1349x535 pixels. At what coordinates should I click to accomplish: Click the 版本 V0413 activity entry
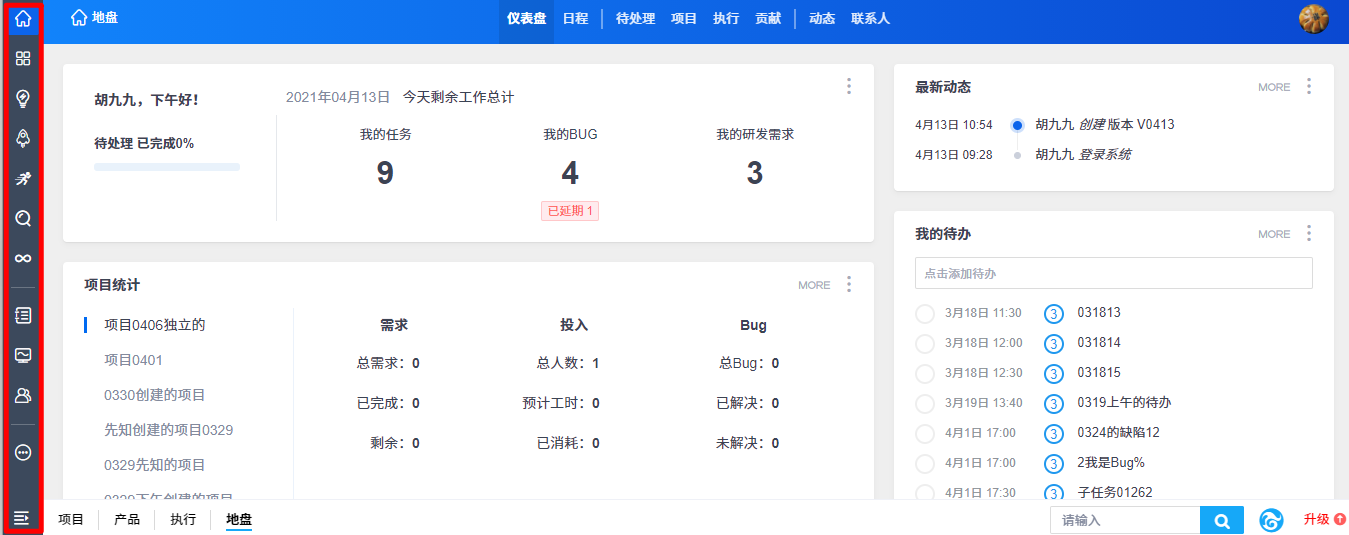point(1141,125)
